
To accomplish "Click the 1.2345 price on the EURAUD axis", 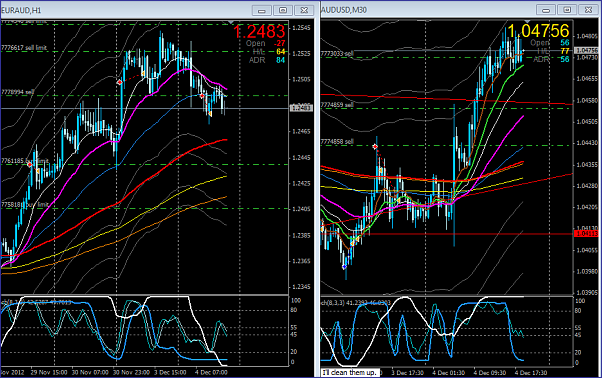I will (301, 287).
